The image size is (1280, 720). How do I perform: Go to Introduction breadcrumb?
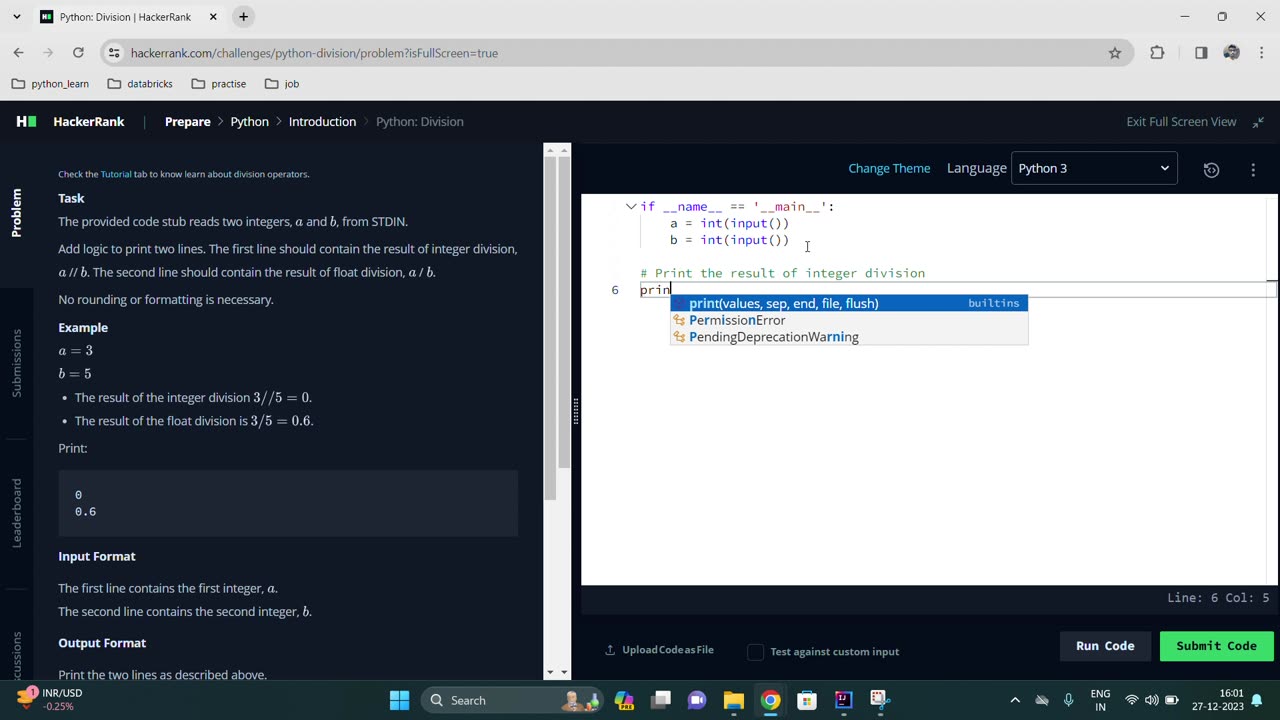click(x=322, y=122)
